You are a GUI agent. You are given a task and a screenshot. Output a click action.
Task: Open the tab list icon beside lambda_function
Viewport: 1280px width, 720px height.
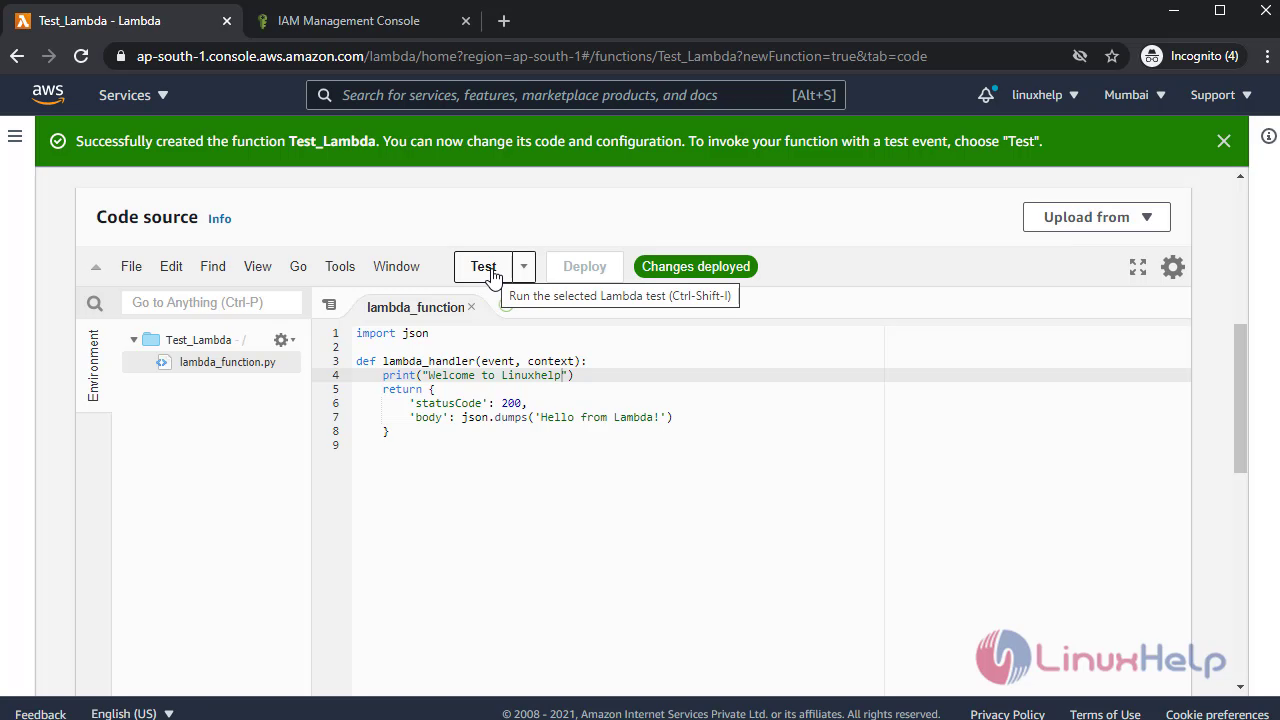click(329, 305)
